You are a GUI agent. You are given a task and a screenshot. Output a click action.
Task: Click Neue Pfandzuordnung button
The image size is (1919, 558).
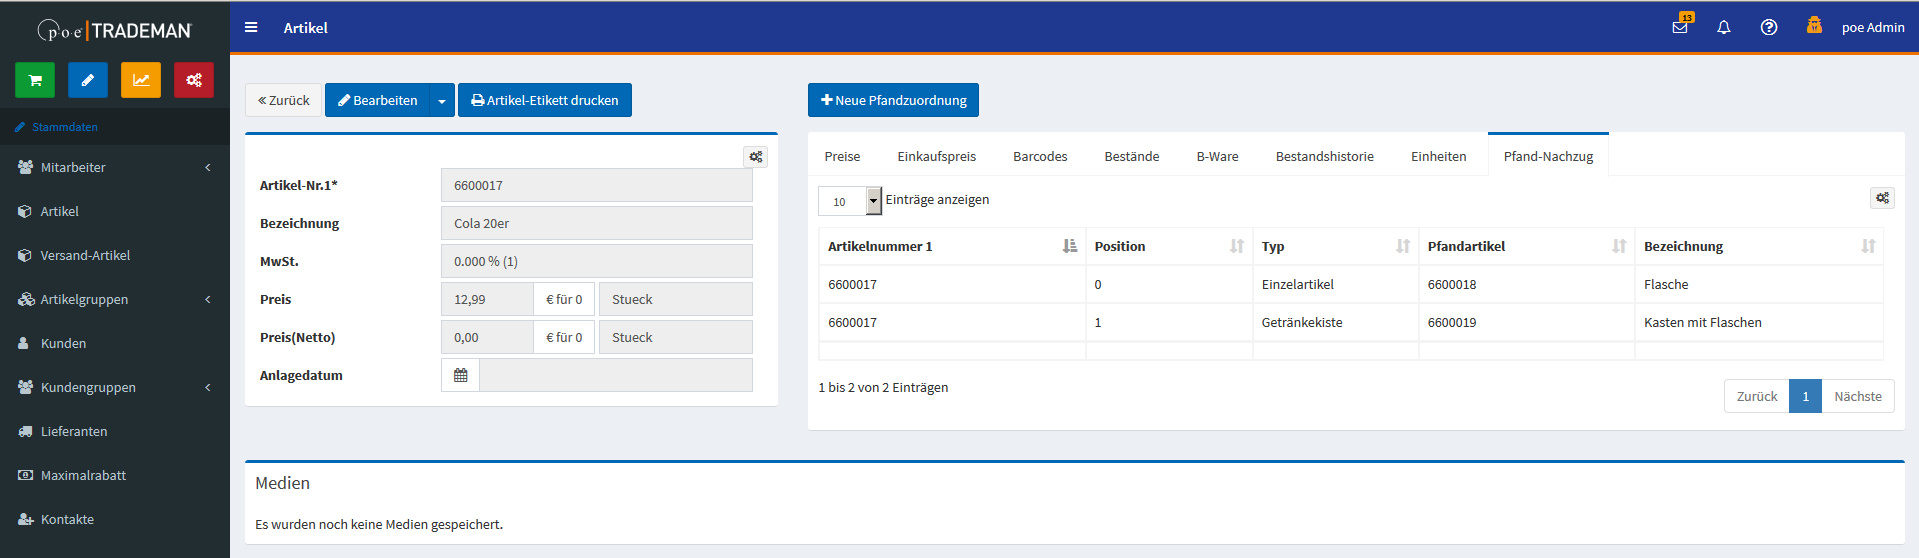[893, 100]
